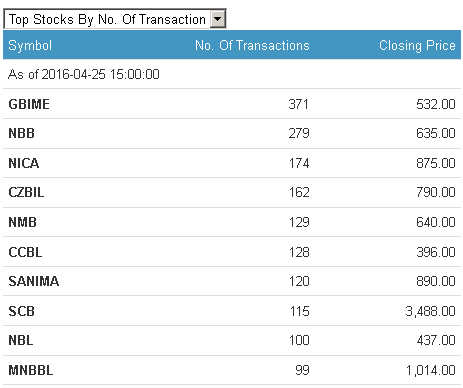The width and height of the screenshot is (463, 388).
Task: Open the SCB stock symbol
Action: tap(21, 311)
